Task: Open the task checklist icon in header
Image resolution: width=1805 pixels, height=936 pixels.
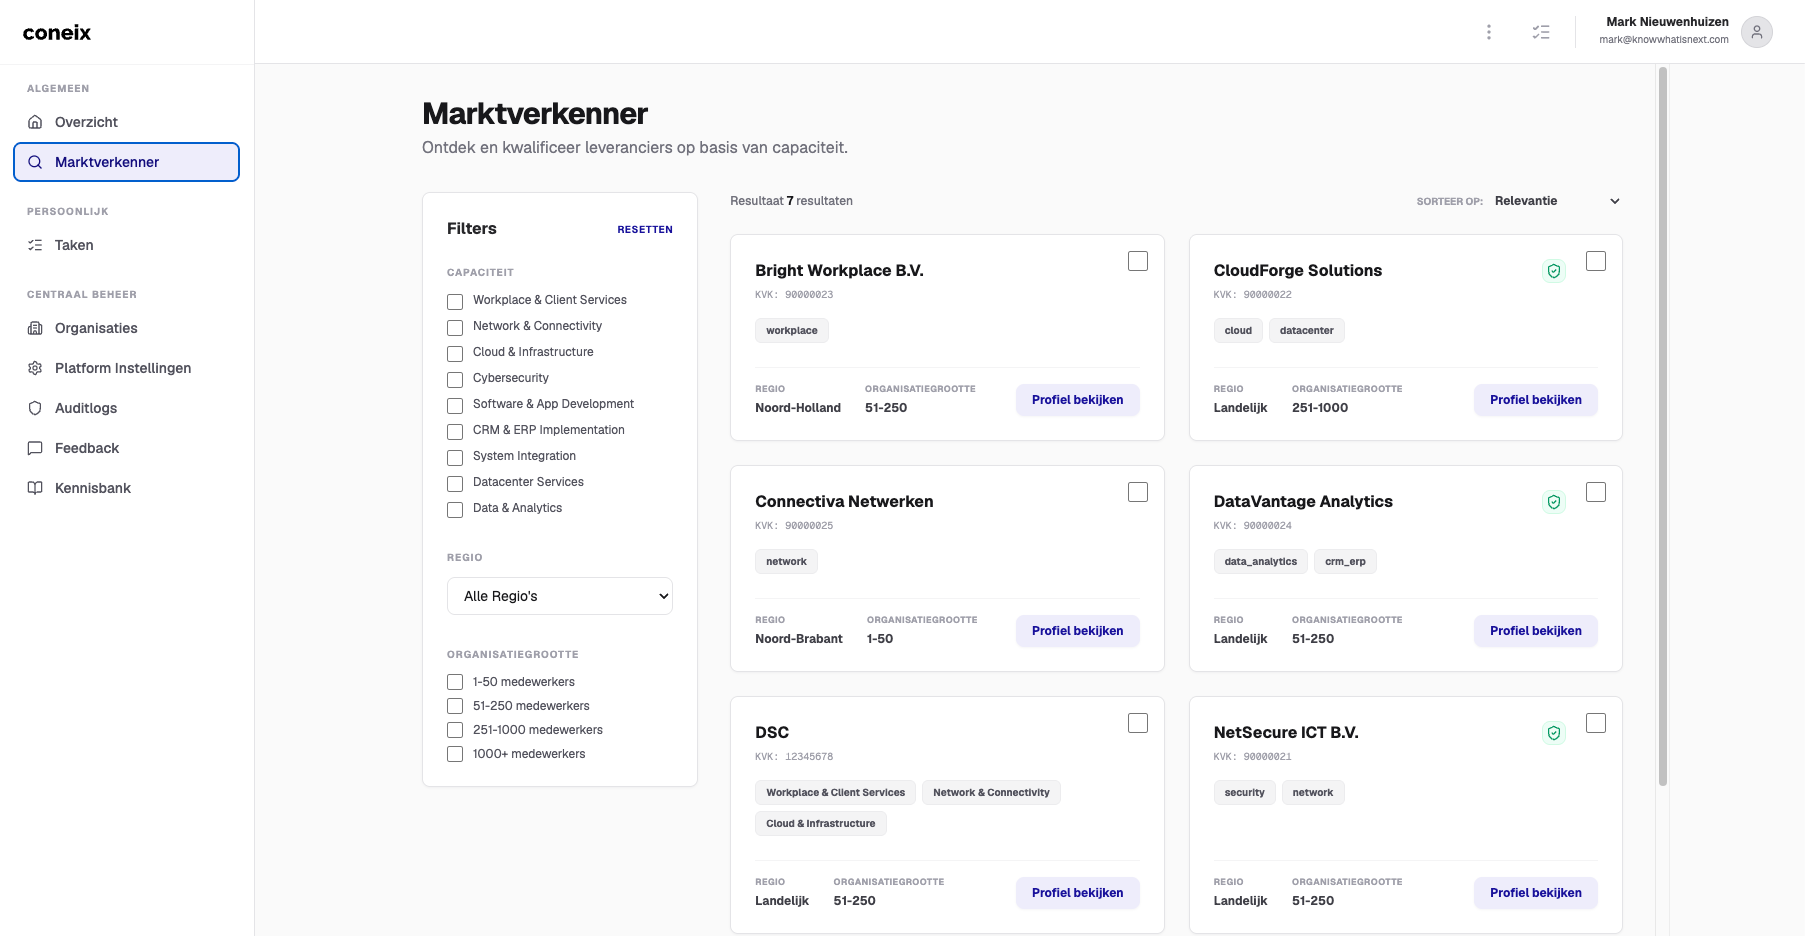Action: coord(1541,32)
